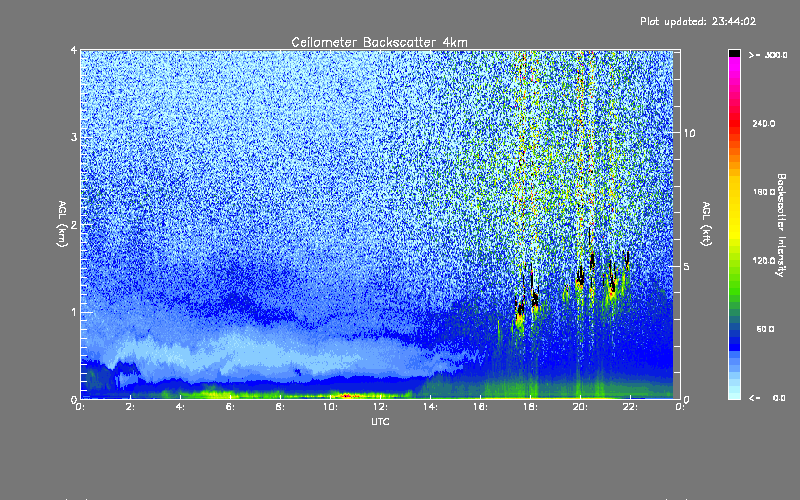
Task: Click the x-axis tick label 10:
Action: (330, 407)
